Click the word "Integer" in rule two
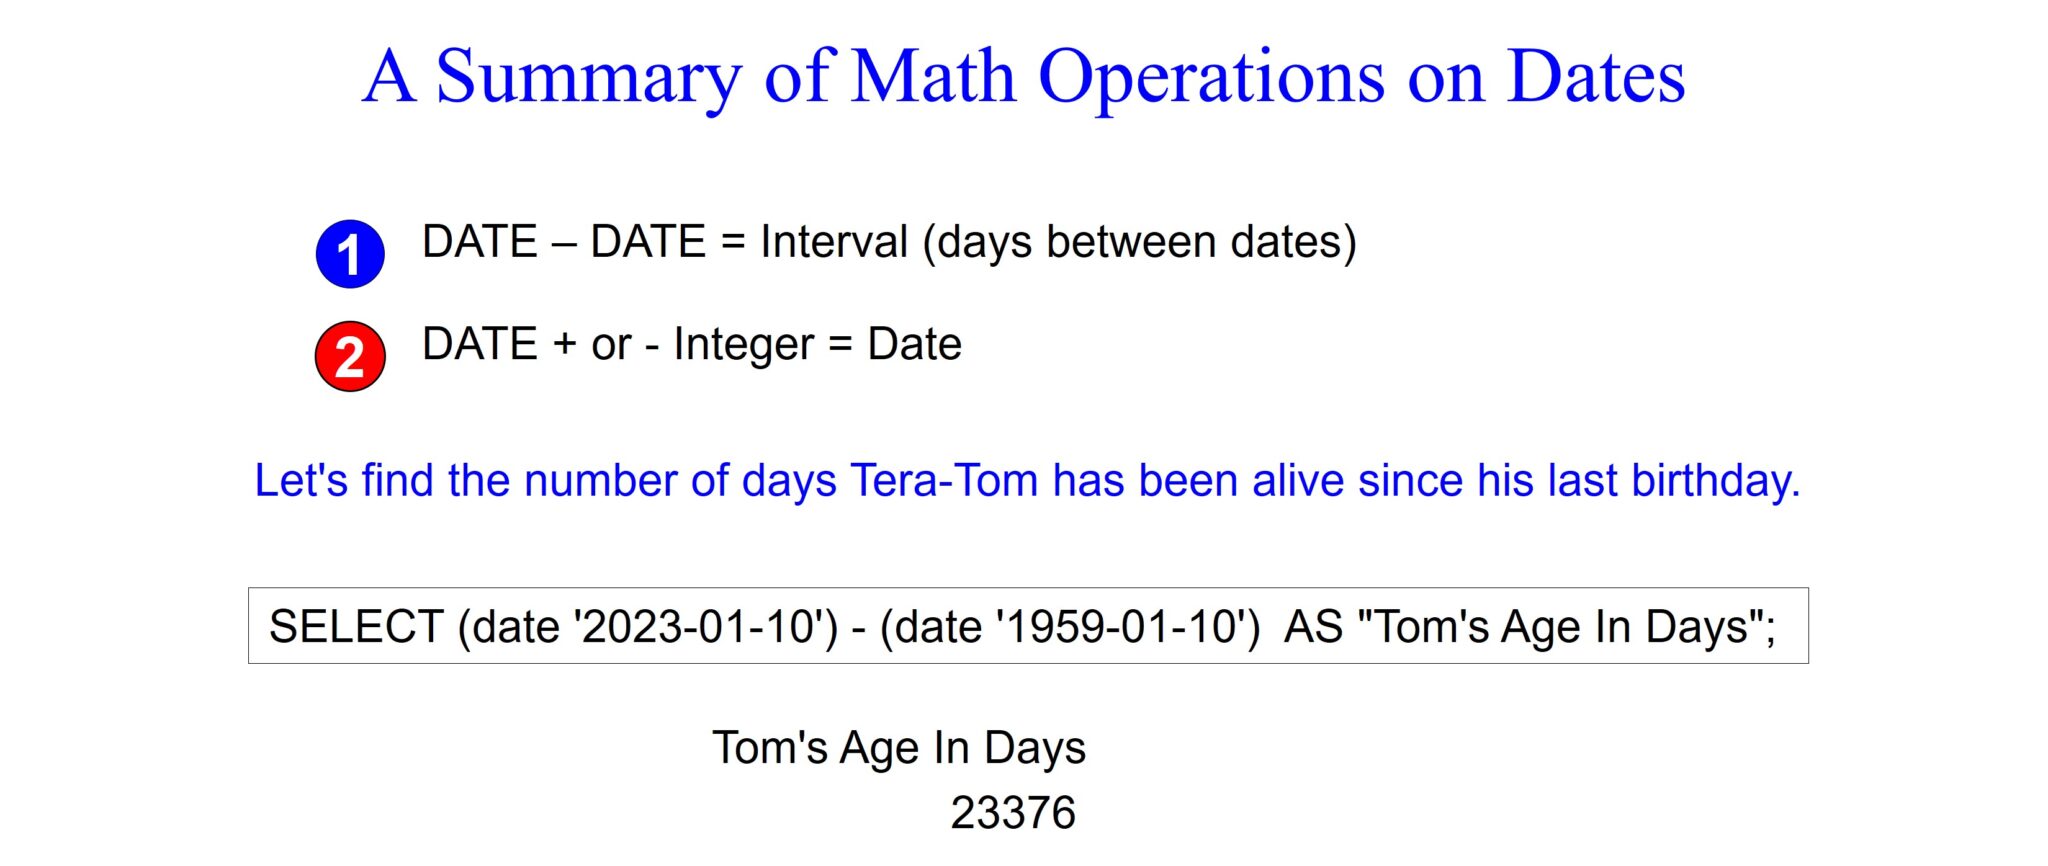This screenshot has width=2048, height=866. (x=744, y=344)
